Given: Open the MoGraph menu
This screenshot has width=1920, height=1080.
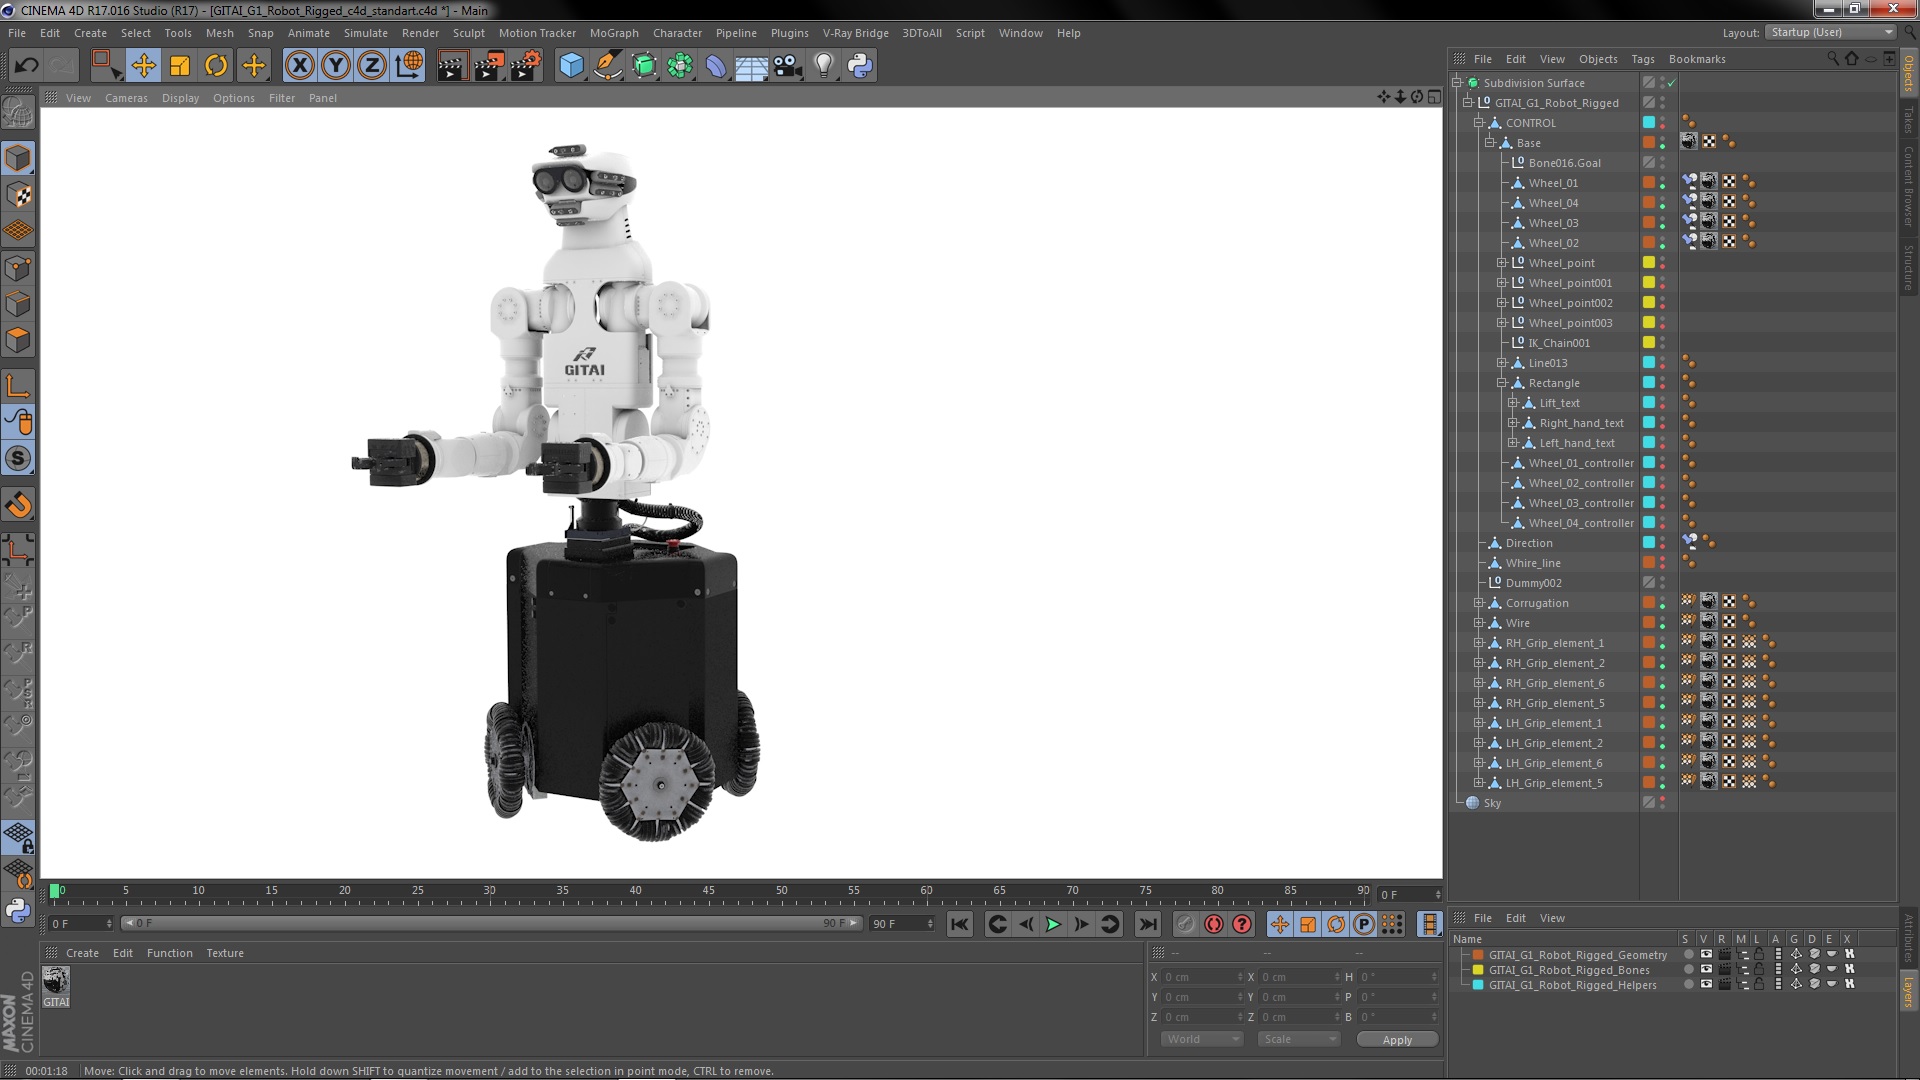Looking at the screenshot, I should pyautogui.click(x=614, y=33).
